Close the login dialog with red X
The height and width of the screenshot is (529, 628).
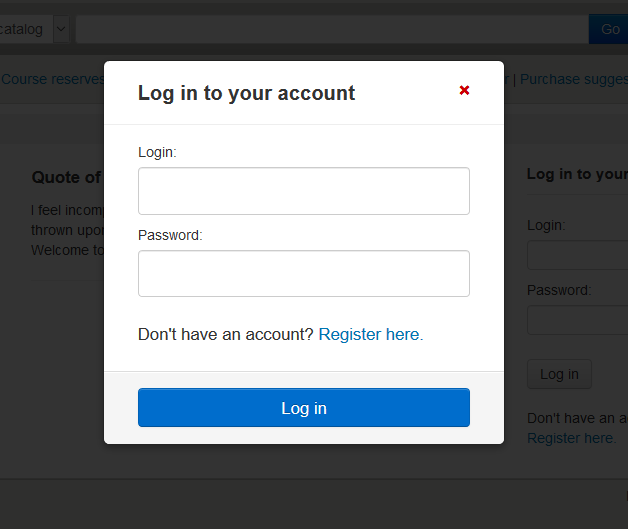click(x=464, y=90)
